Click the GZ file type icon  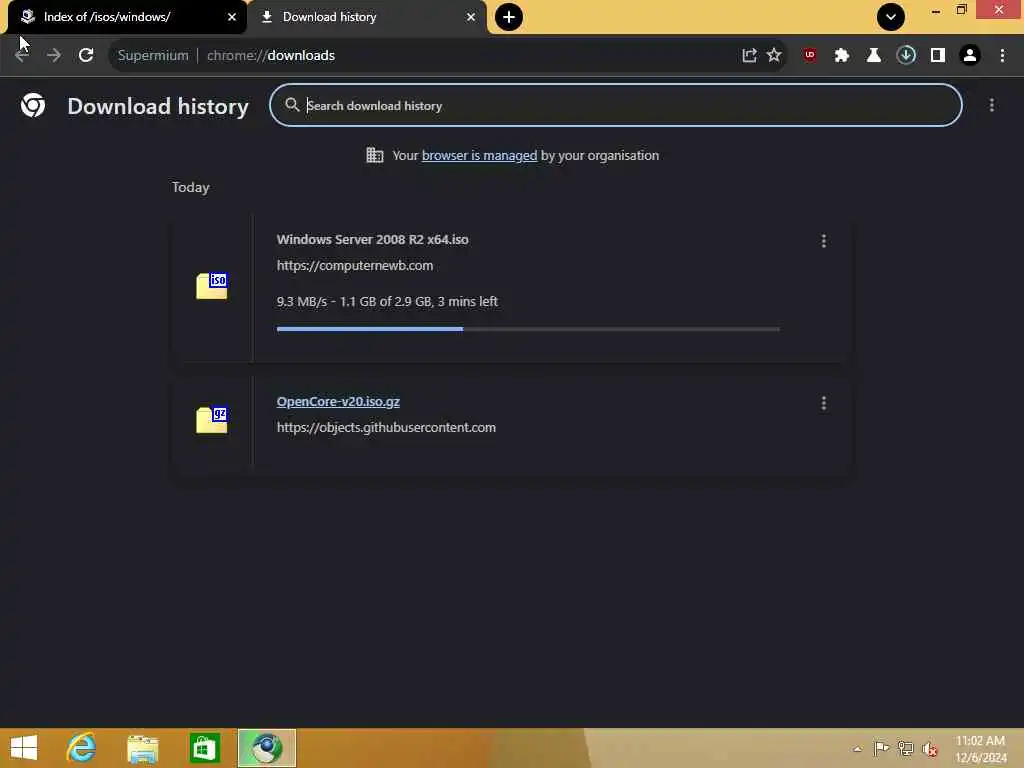(212, 420)
